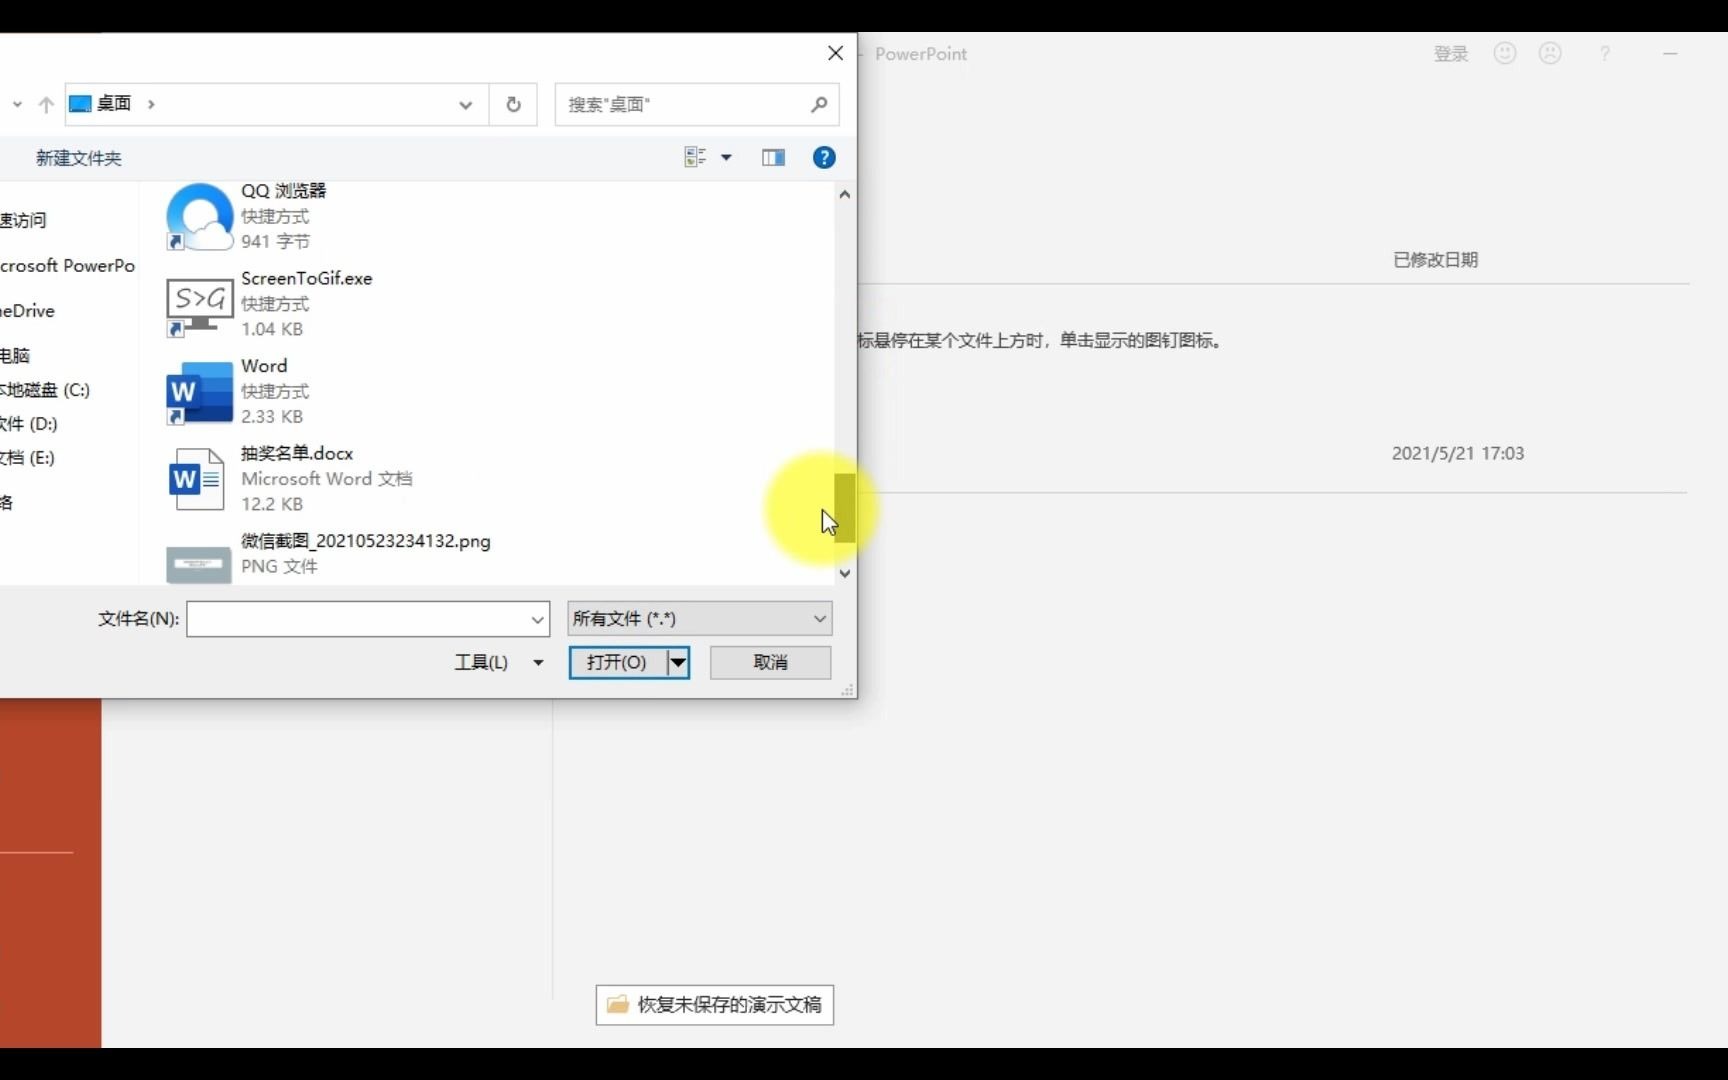Open the recent locations chevron beside the up arrow

(17, 104)
